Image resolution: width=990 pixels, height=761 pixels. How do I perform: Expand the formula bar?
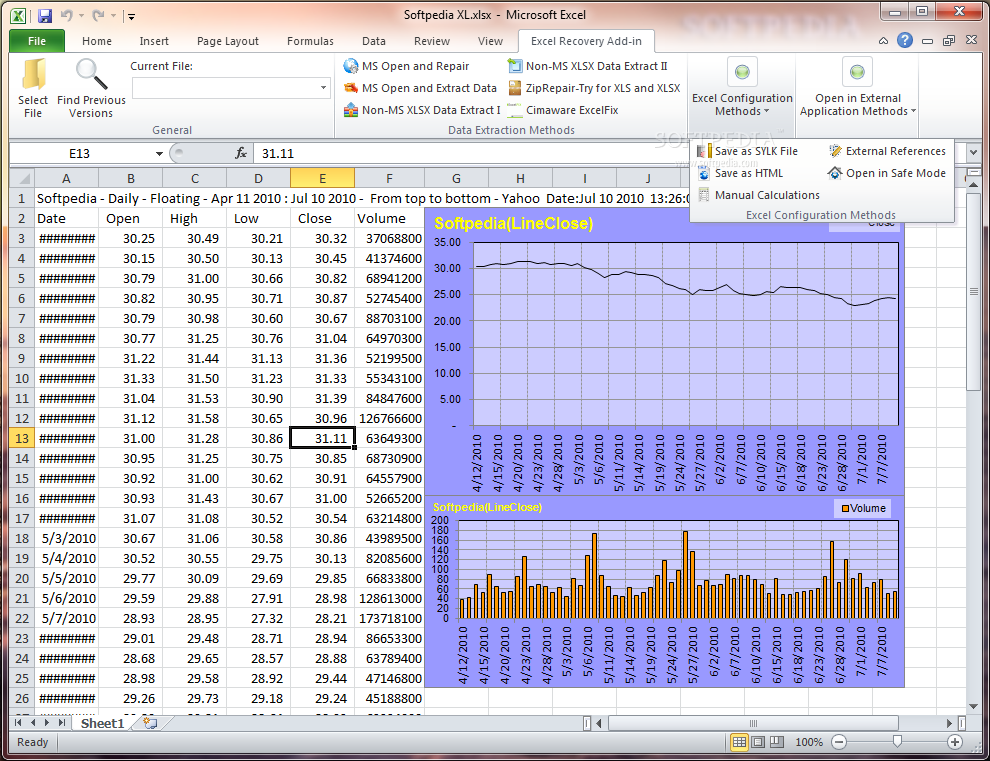pos(973,153)
